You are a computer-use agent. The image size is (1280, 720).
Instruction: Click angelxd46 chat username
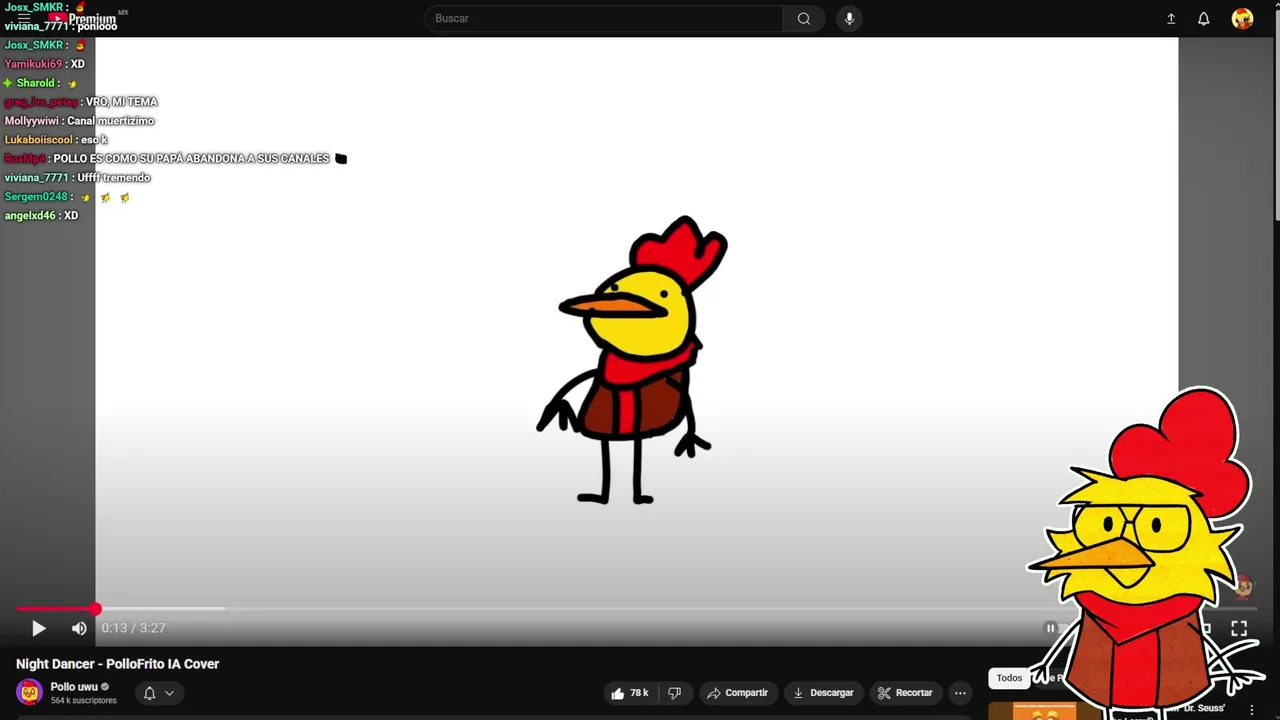coord(30,216)
